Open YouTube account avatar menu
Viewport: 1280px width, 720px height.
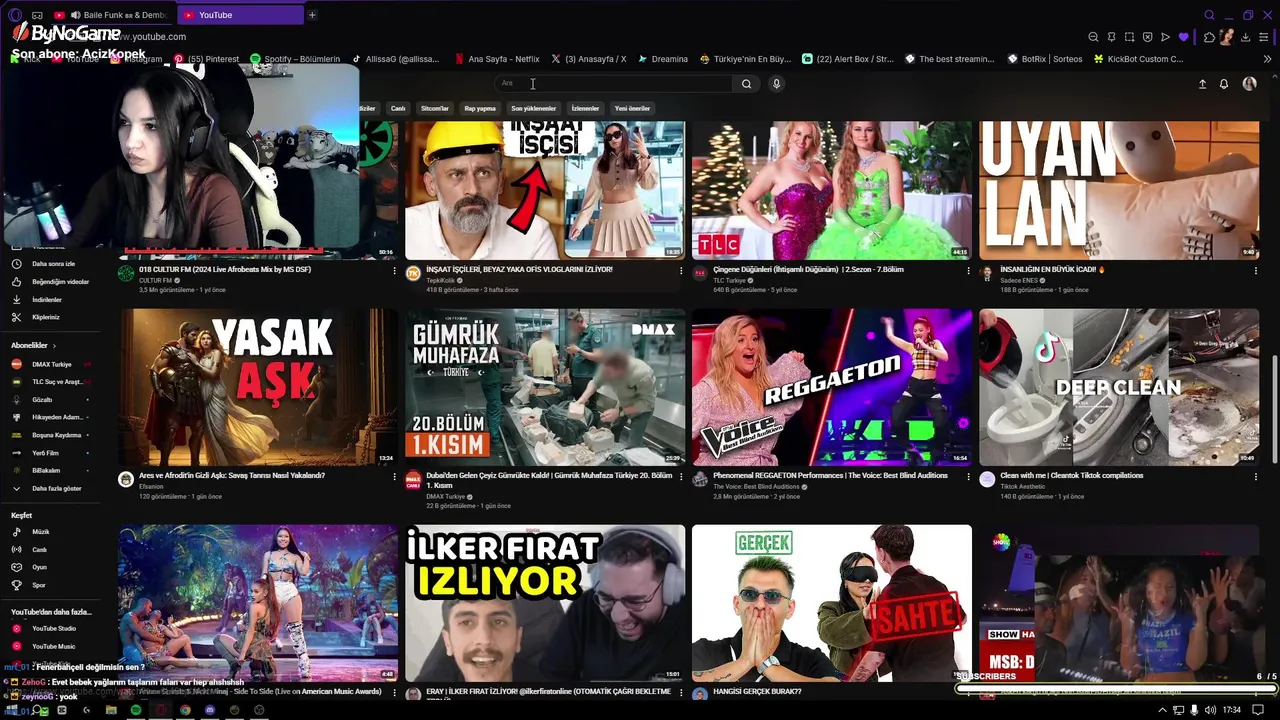1249,84
